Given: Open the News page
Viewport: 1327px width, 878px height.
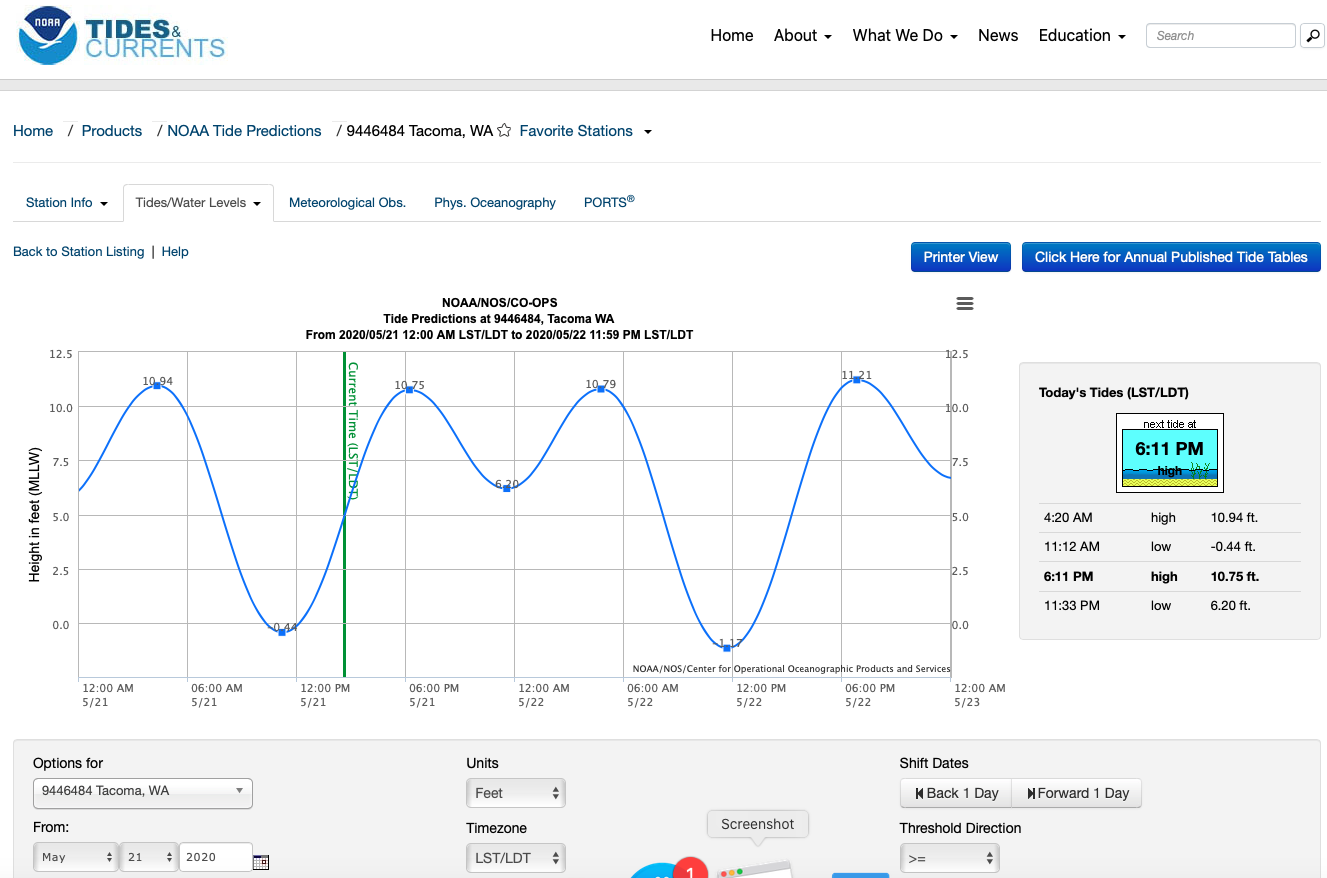Looking at the screenshot, I should click(998, 35).
